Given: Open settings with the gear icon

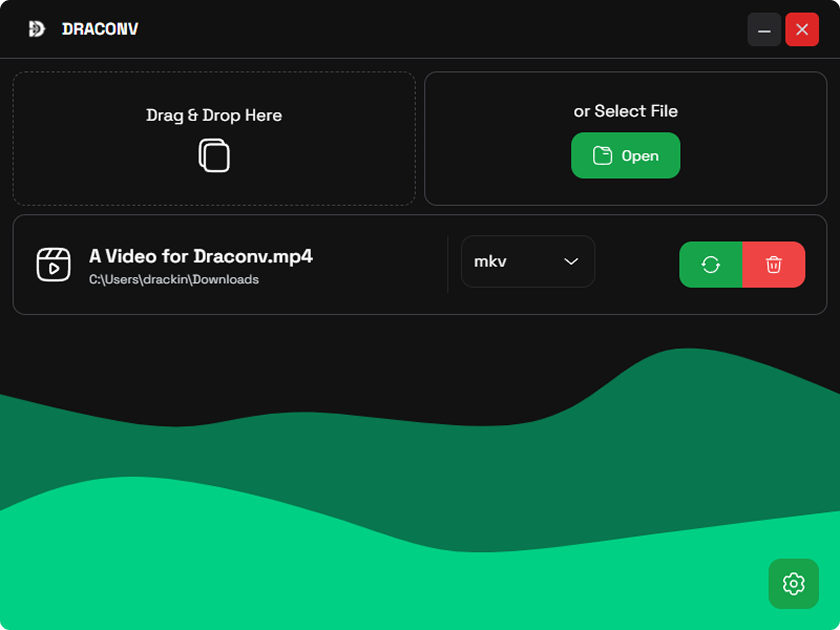Looking at the screenshot, I should (794, 584).
